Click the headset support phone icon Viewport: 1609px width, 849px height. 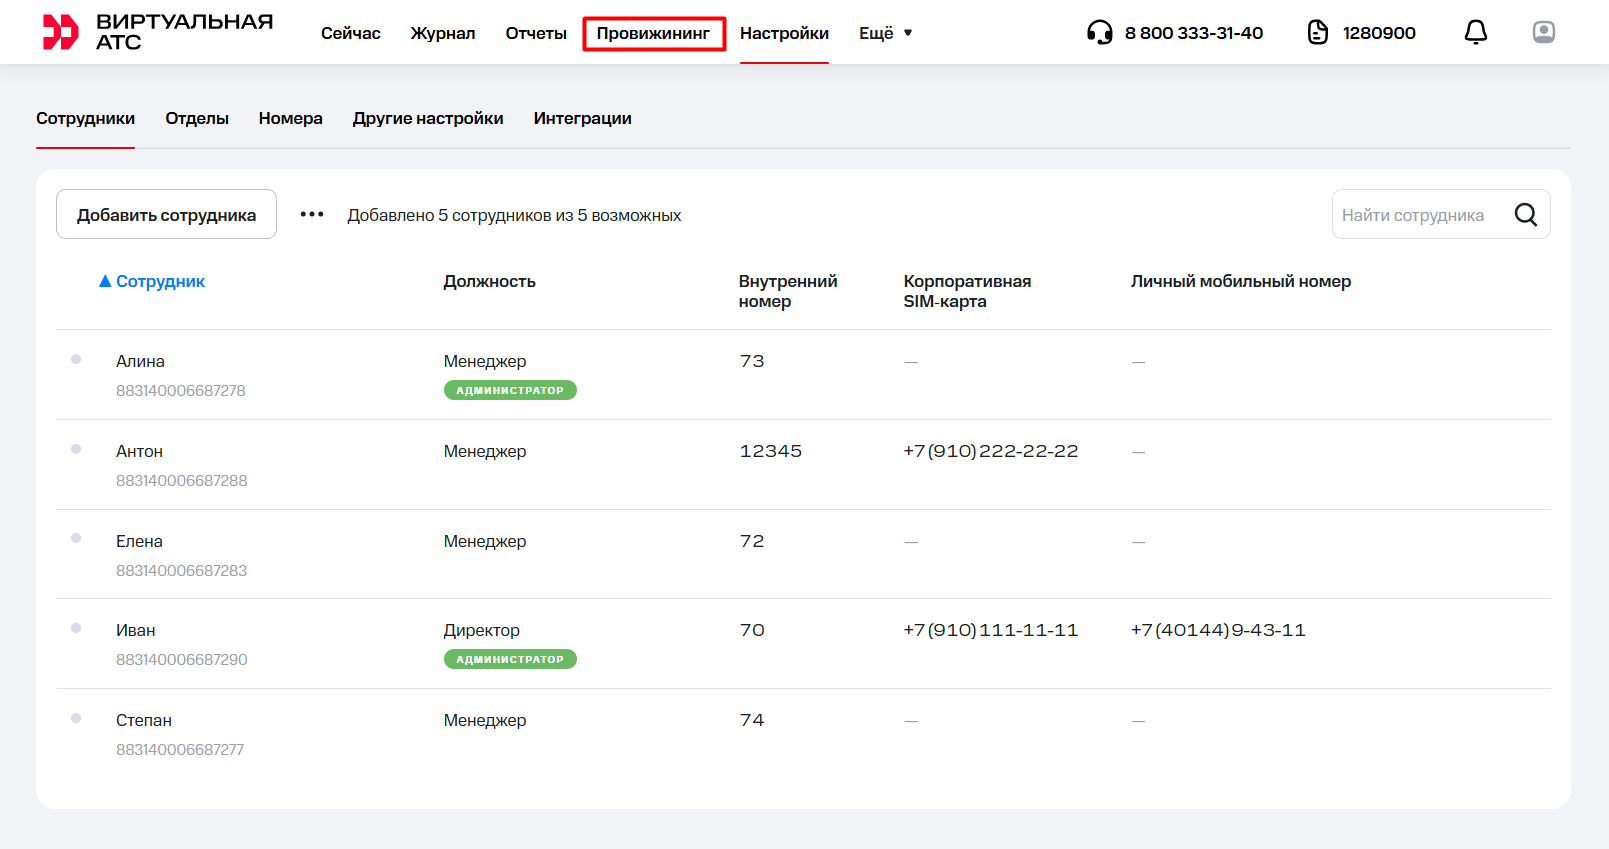click(1099, 33)
